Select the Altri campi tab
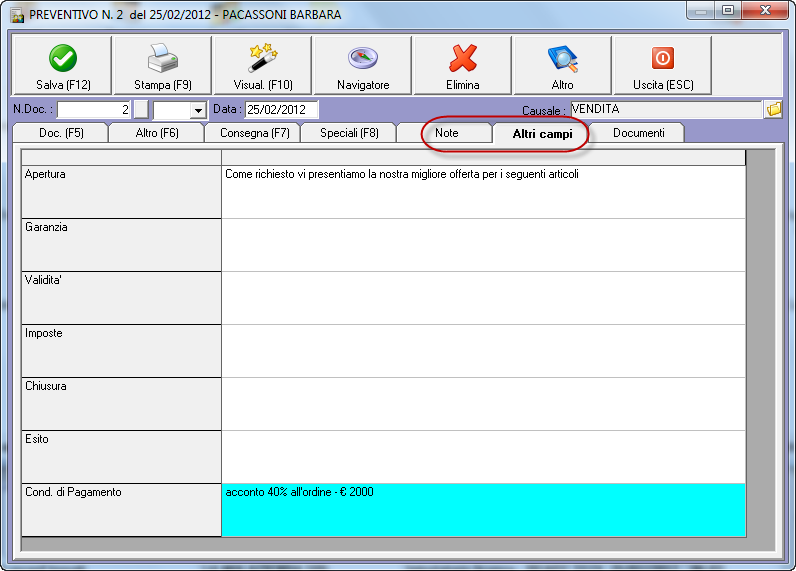Screen dimensions: 796x571 (542, 134)
